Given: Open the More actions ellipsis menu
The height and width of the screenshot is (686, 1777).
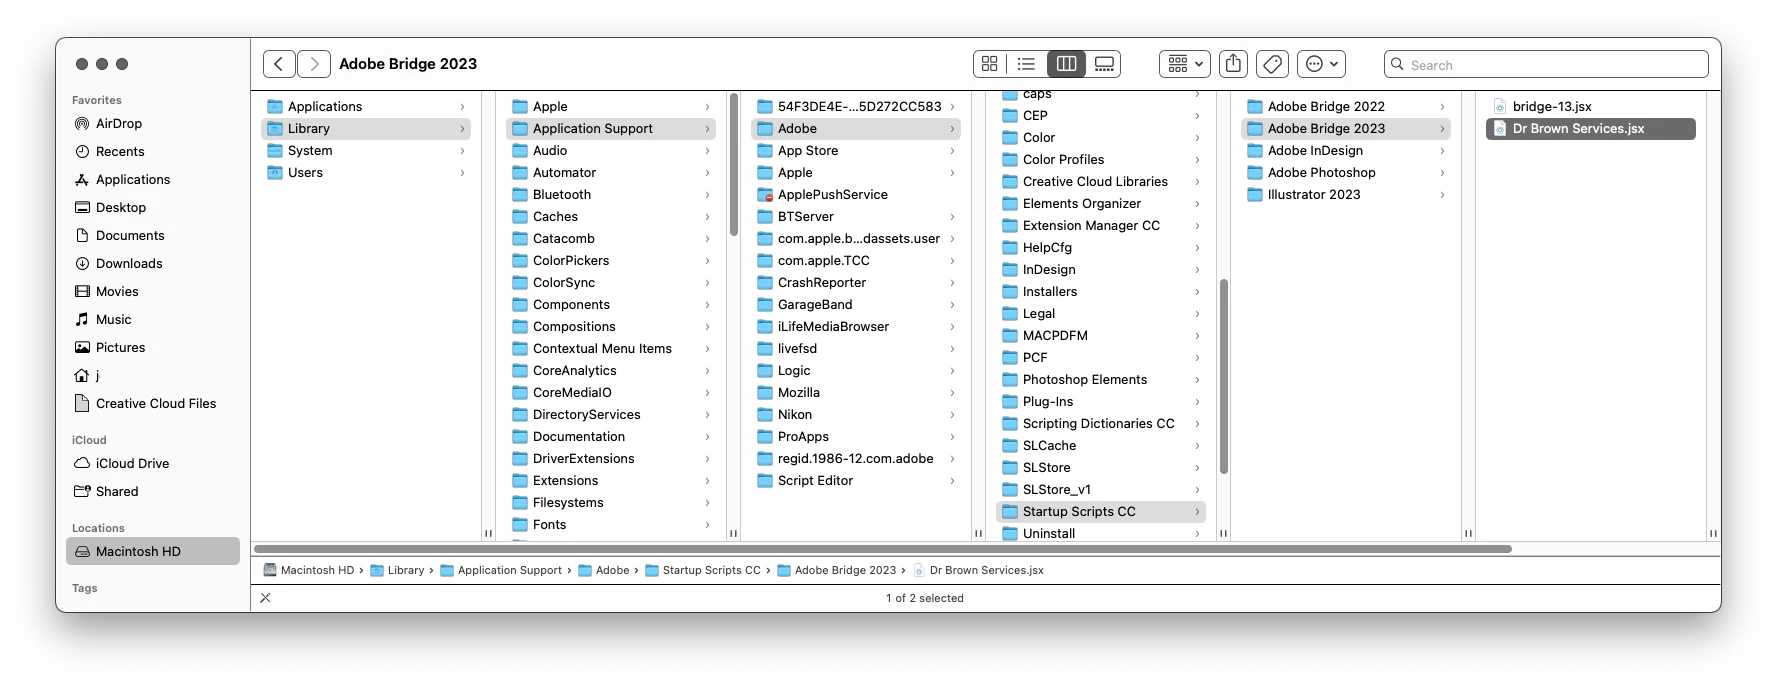Looking at the screenshot, I should point(1322,64).
